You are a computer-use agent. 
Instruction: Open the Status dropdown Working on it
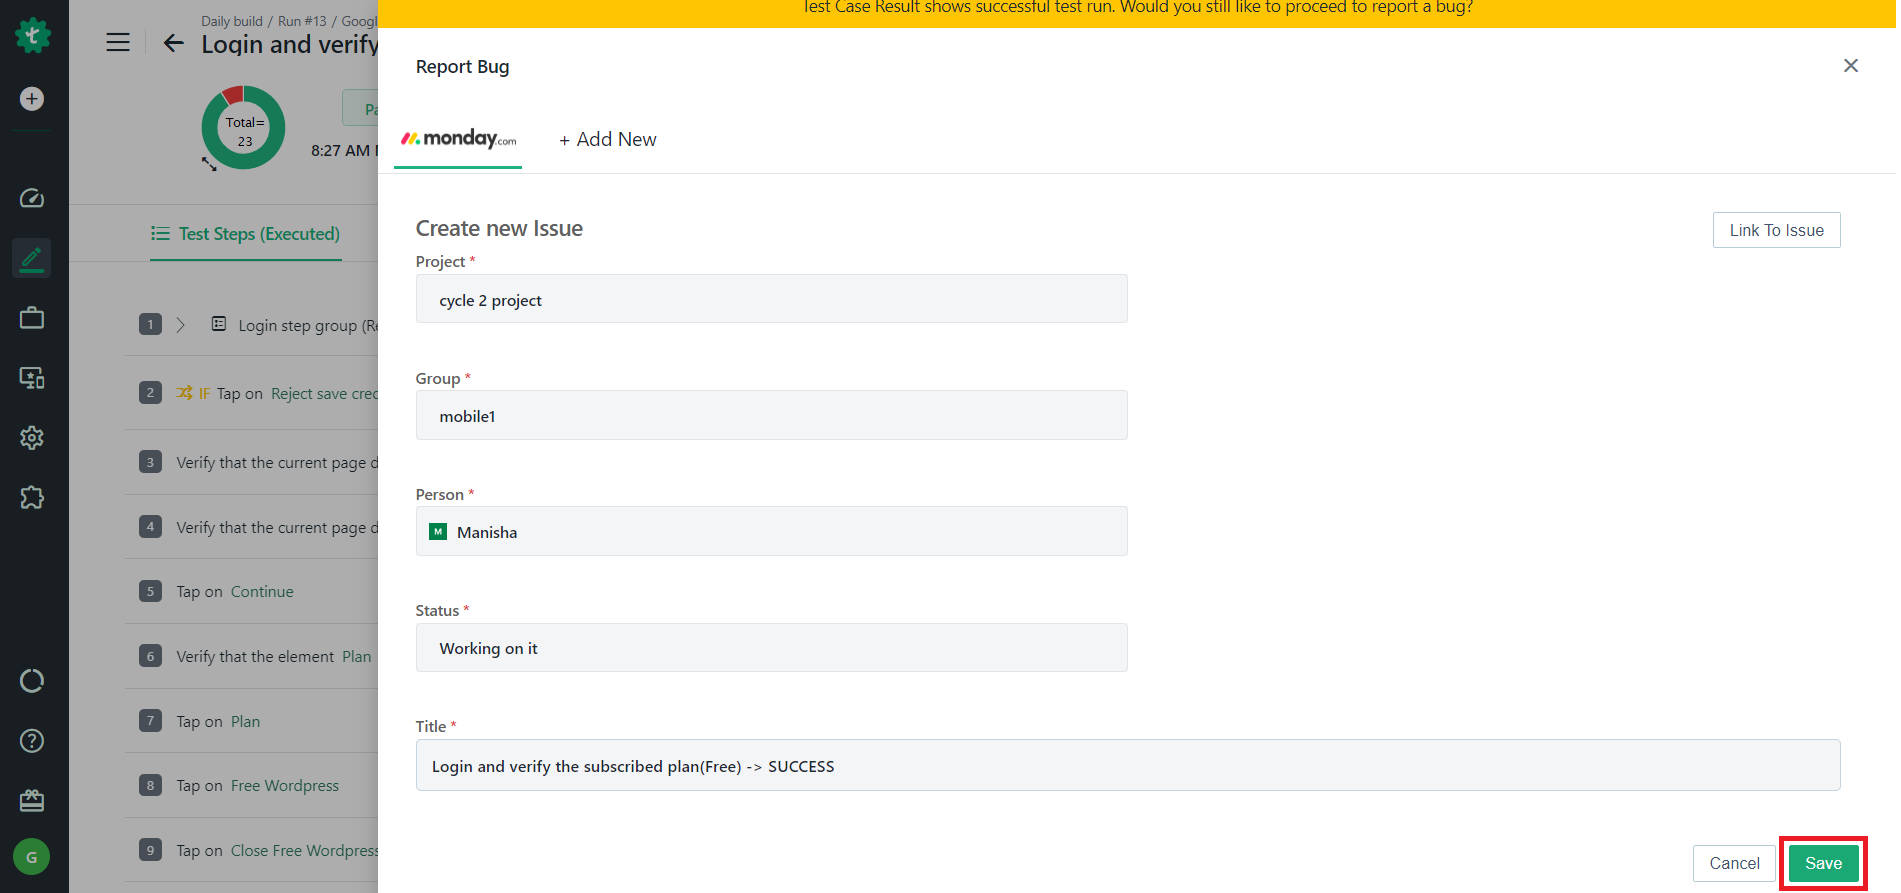(771, 648)
